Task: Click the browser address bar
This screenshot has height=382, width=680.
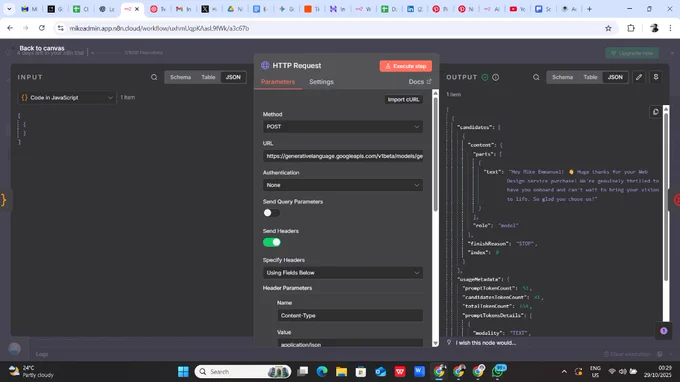Action: pyautogui.click(x=334, y=28)
